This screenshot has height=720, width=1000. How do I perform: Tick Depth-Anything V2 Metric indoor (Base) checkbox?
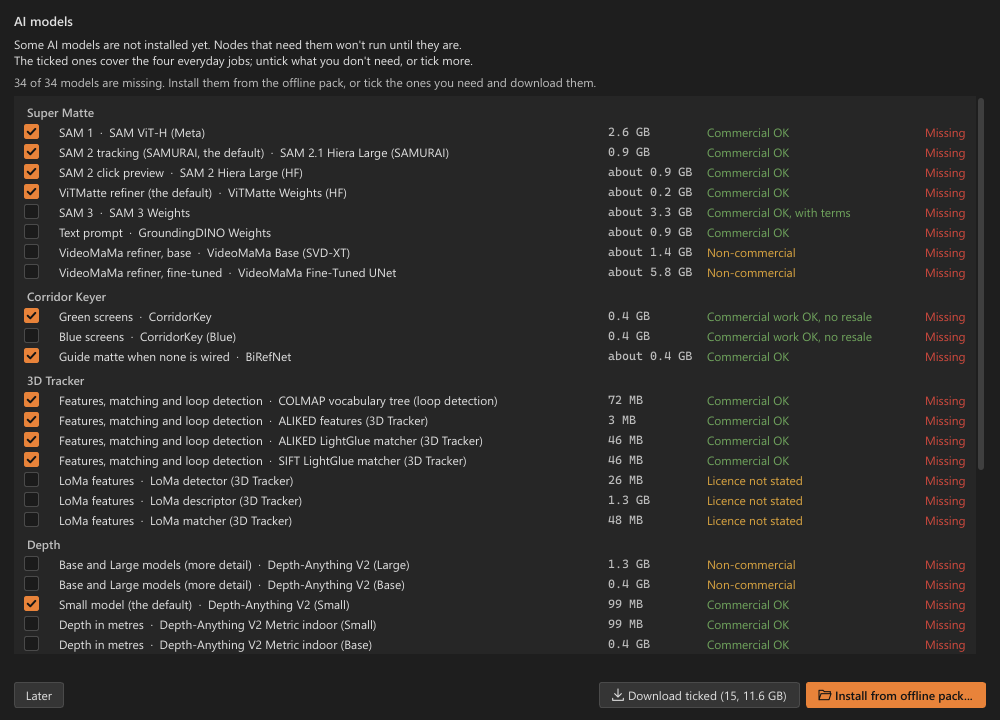point(31,644)
